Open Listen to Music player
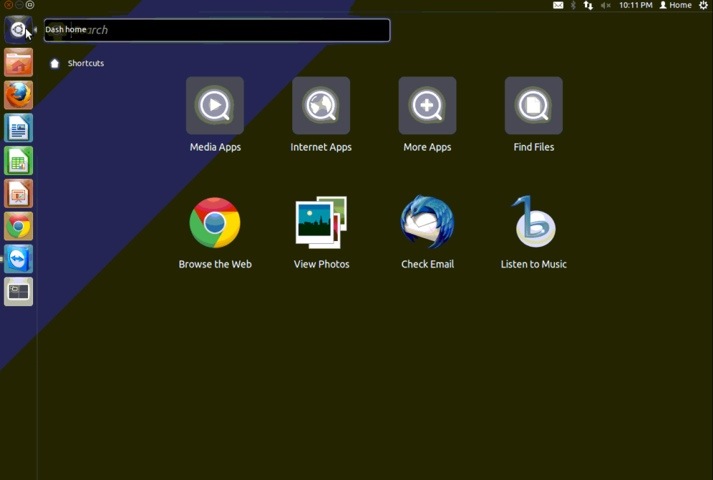This screenshot has height=480, width=713. pyautogui.click(x=533, y=223)
